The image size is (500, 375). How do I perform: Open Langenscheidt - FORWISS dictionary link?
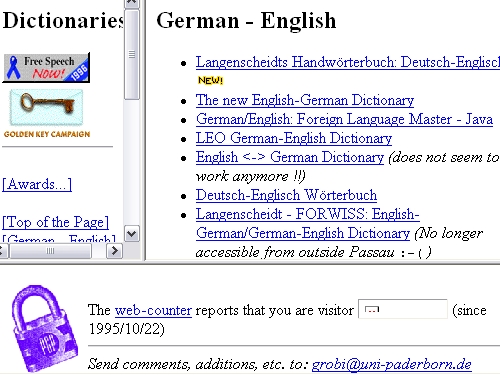point(307,223)
